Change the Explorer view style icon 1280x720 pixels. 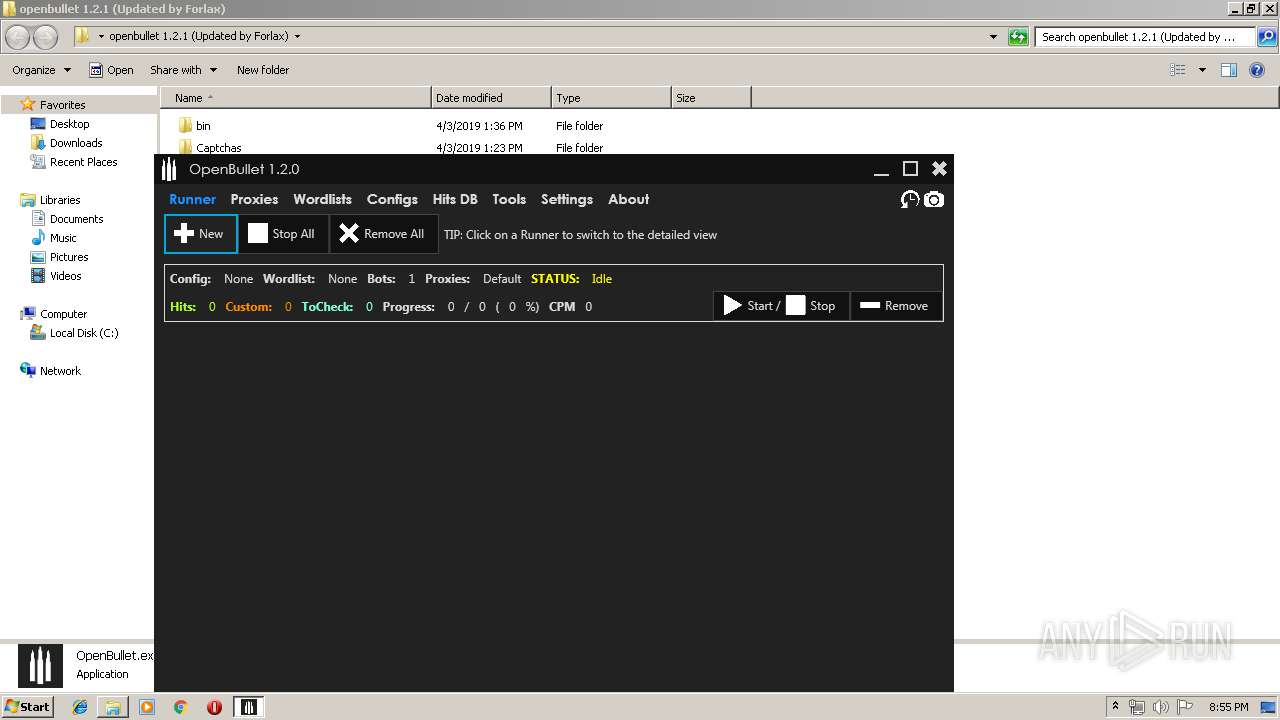coord(1178,70)
